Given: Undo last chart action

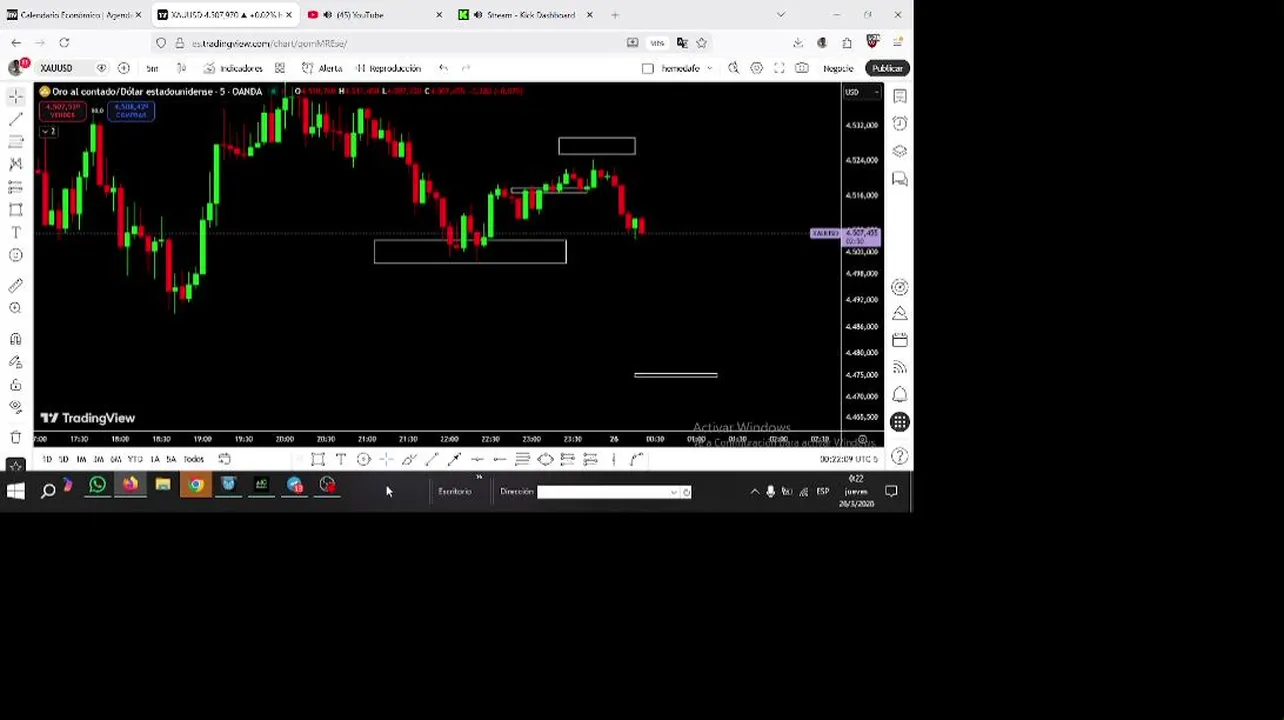Looking at the screenshot, I should [x=443, y=68].
